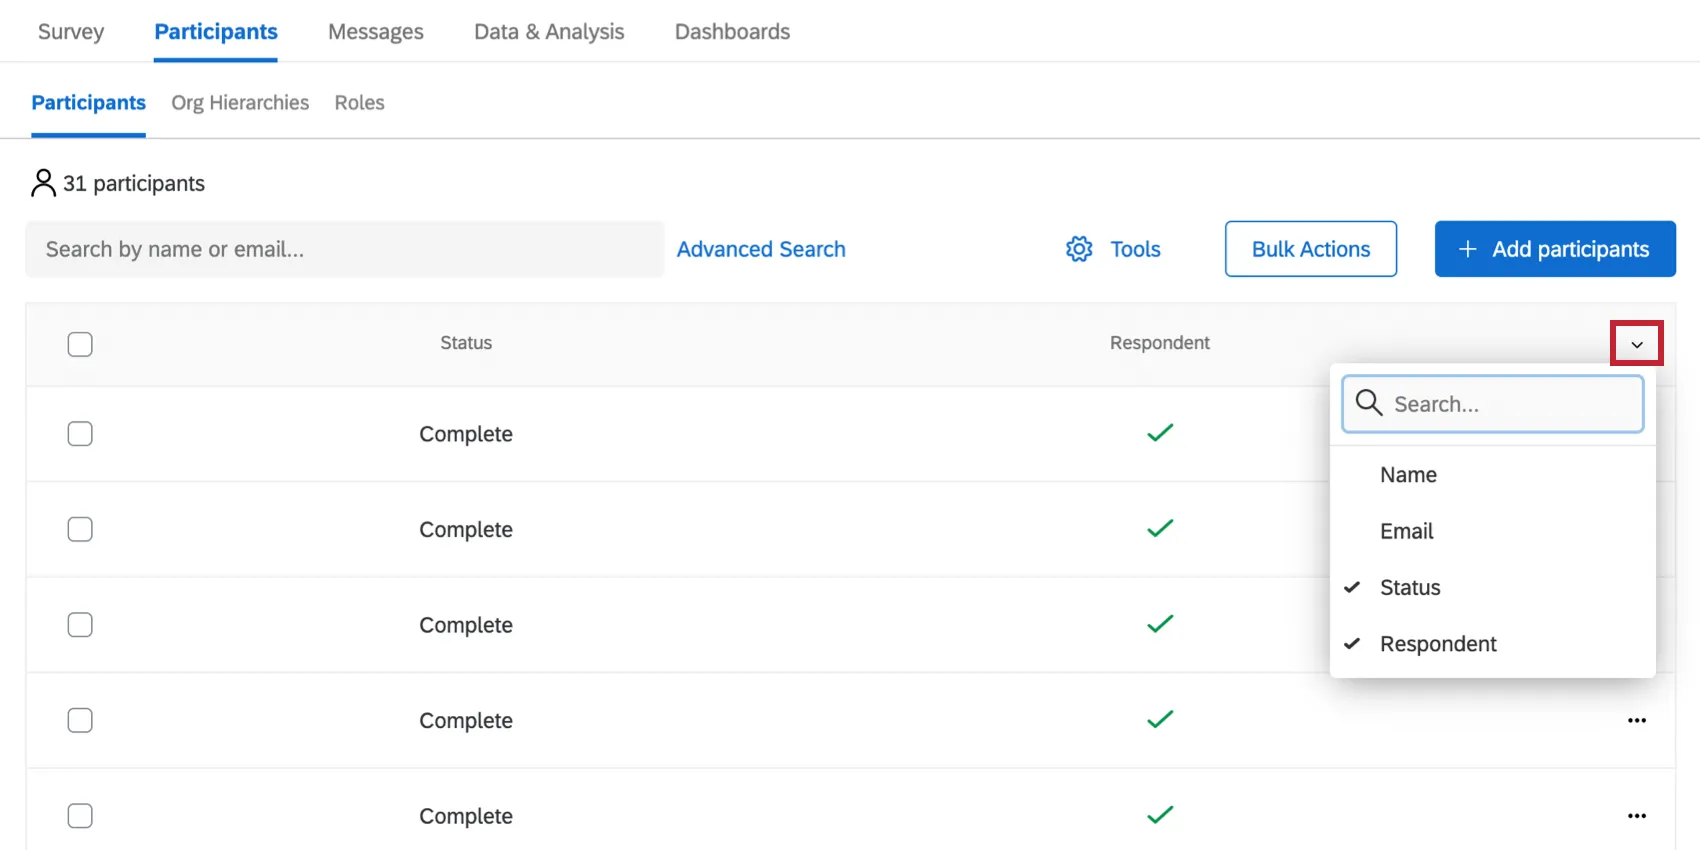Toggle the select-all header checkbox
This screenshot has width=1700, height=850.
pyautogui.click(x=80, y=344)
